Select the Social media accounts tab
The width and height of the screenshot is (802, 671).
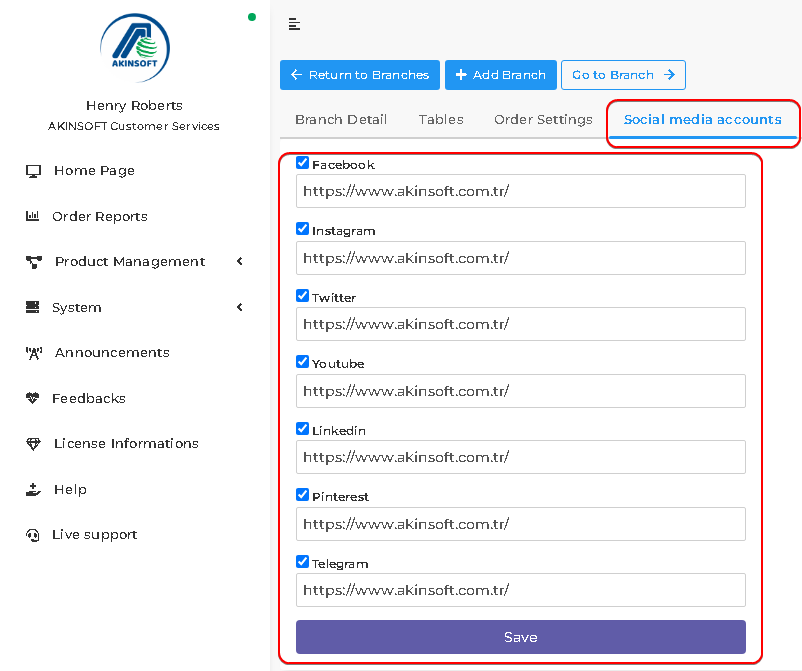702,120
